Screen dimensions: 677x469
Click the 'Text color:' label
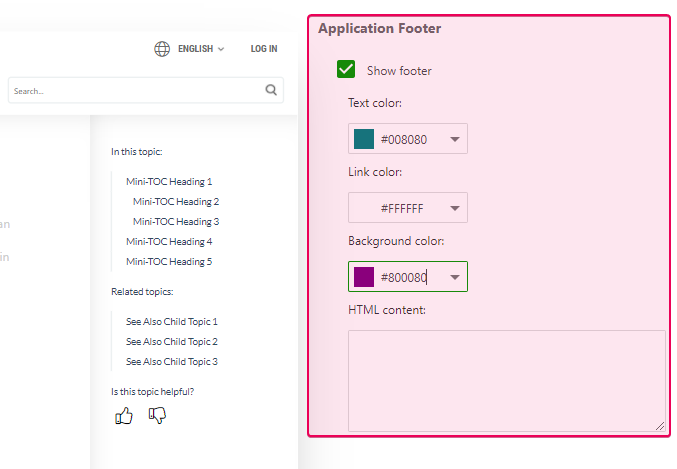pyautogui.click(x=375, y=103)
